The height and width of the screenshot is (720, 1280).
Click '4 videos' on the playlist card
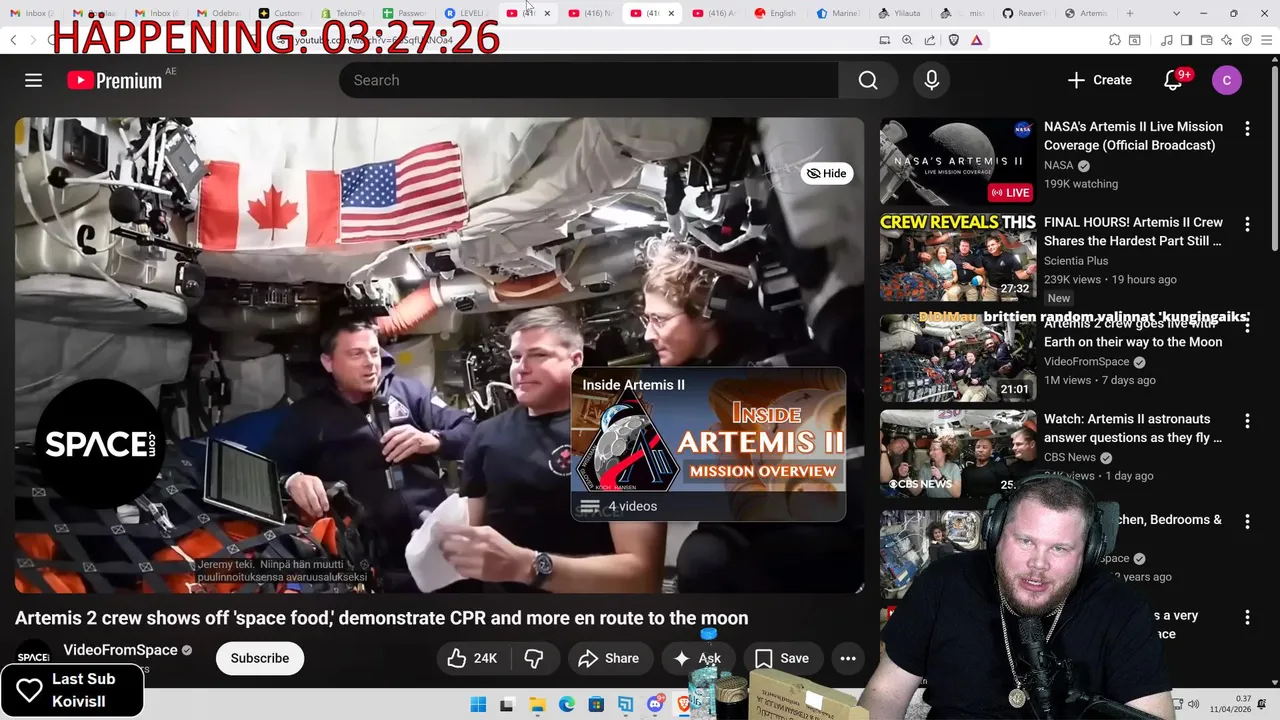[x=633, y=506]
